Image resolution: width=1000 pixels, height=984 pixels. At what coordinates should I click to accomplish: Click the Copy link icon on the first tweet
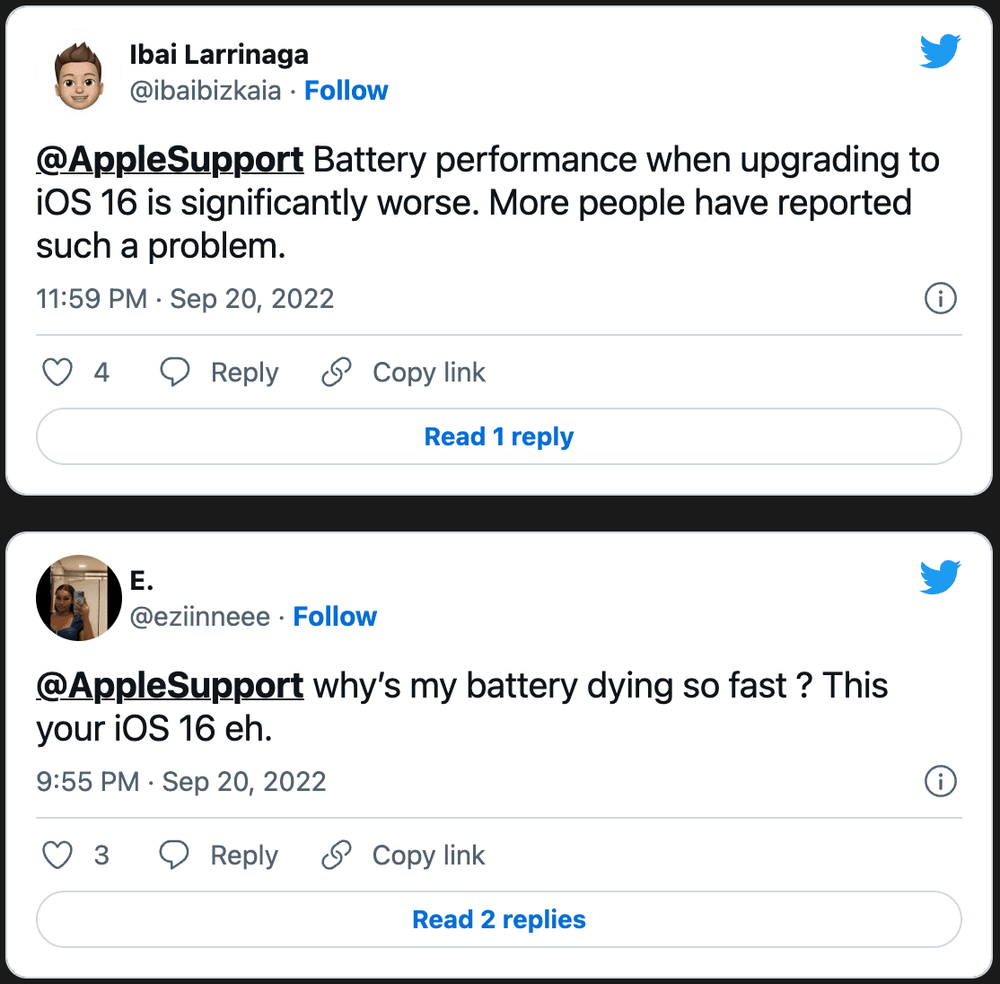point(336,371)
